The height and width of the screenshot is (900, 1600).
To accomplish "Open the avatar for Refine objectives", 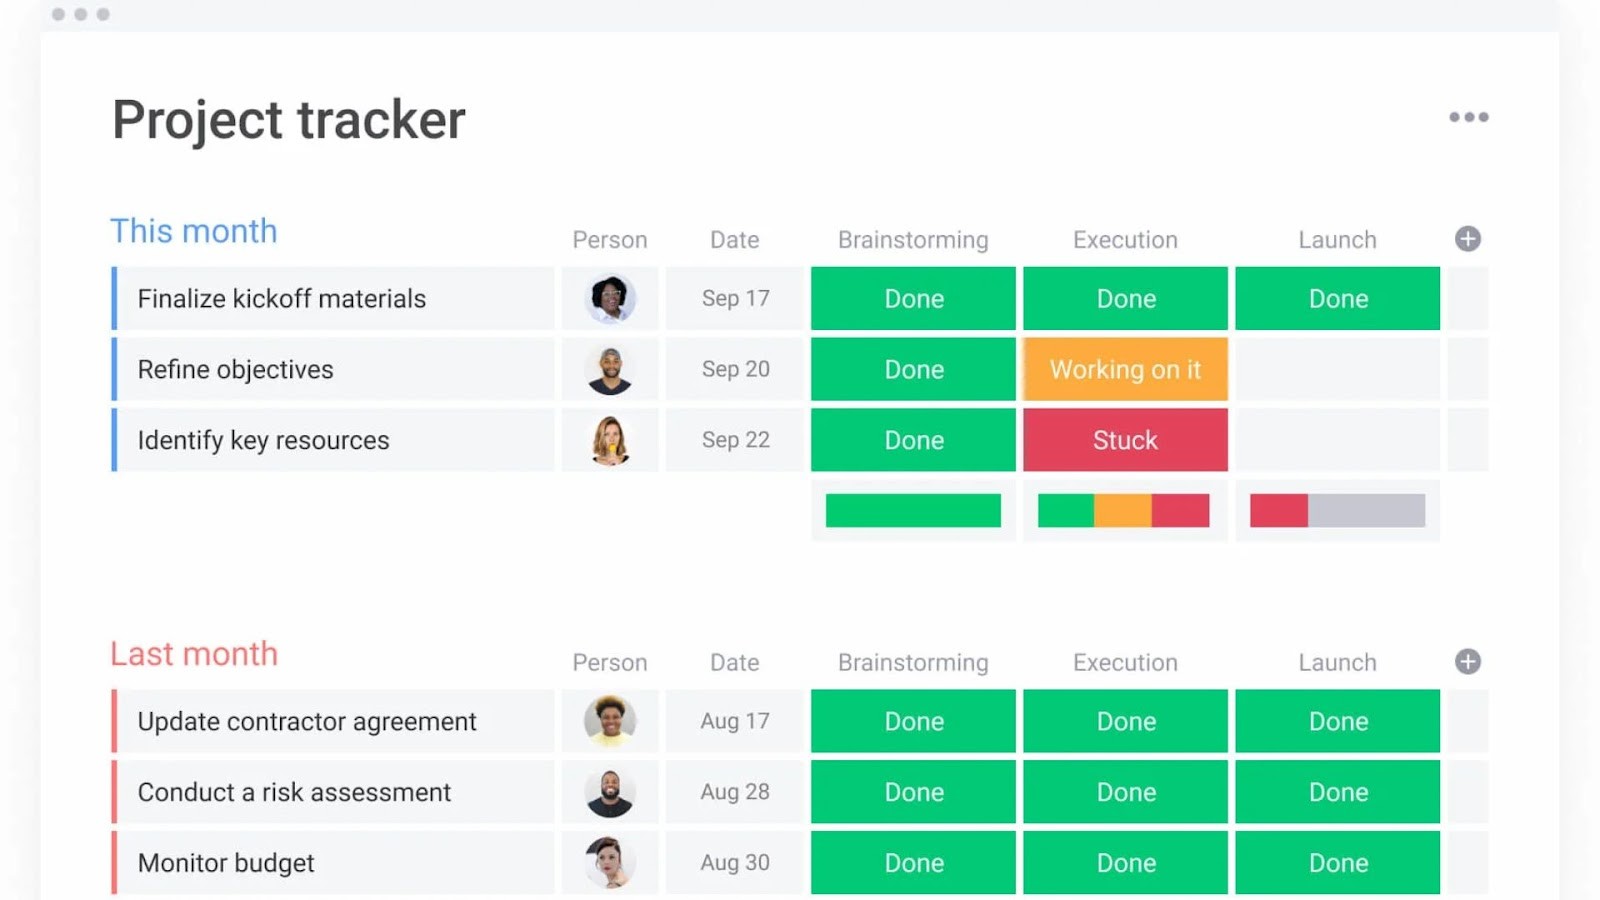I will [610, 369].
